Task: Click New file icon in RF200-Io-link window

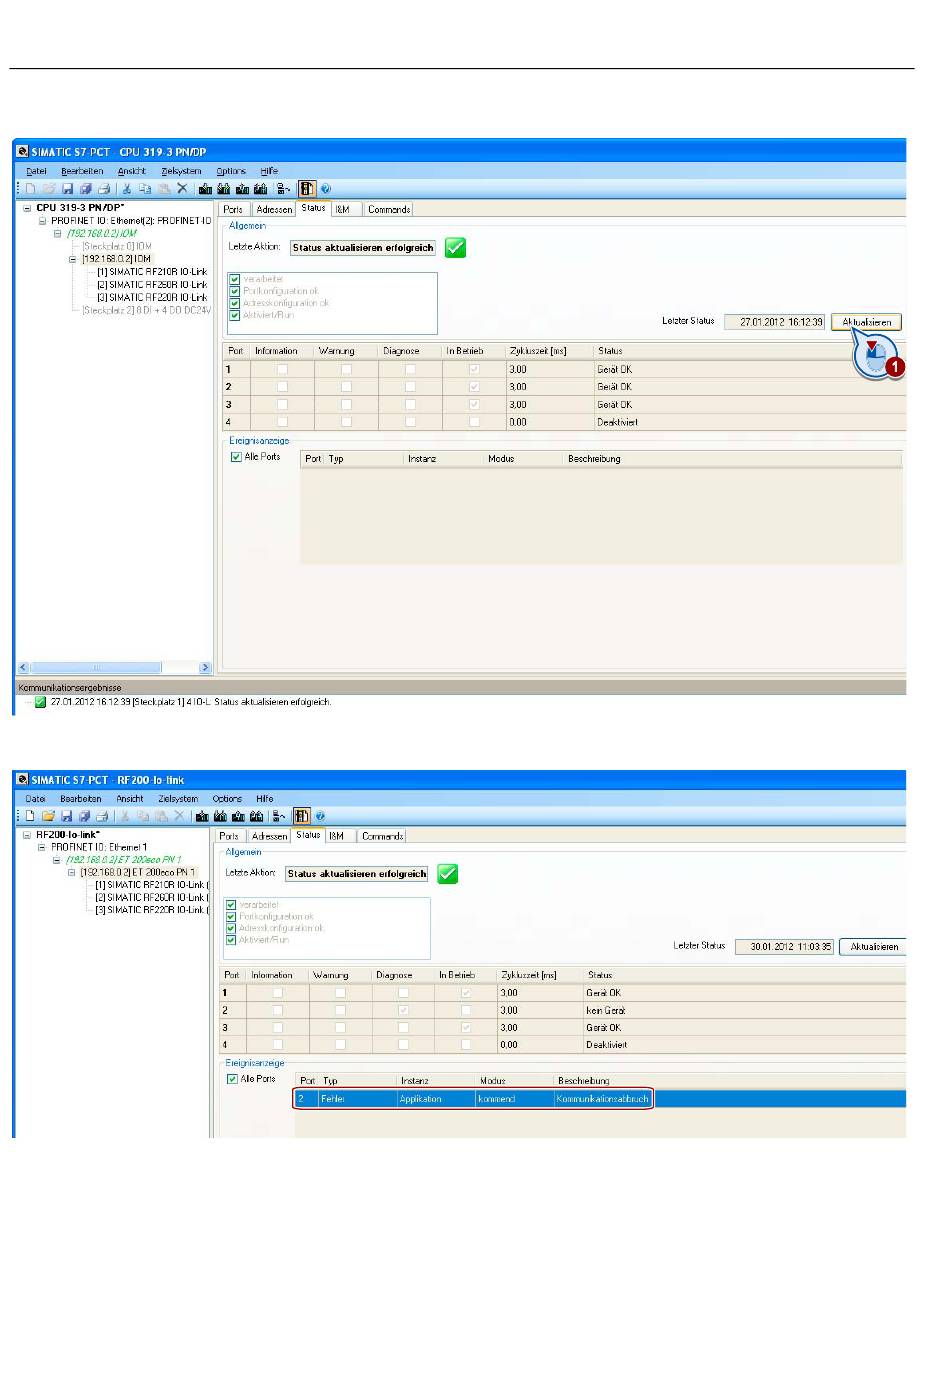Action: tap(30, 816)
